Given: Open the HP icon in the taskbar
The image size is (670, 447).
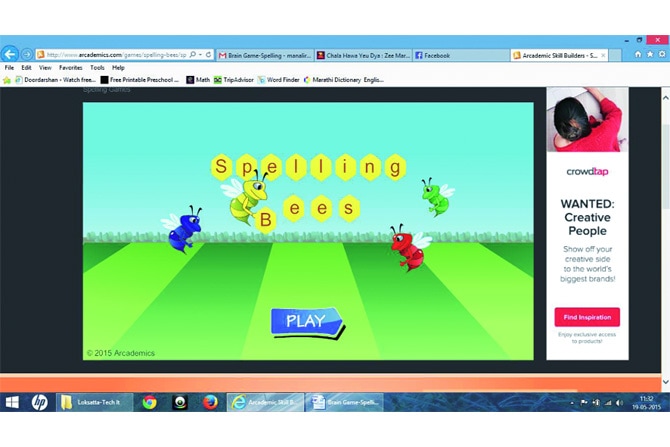Looking at the screenshot, I should coord(39,402).
